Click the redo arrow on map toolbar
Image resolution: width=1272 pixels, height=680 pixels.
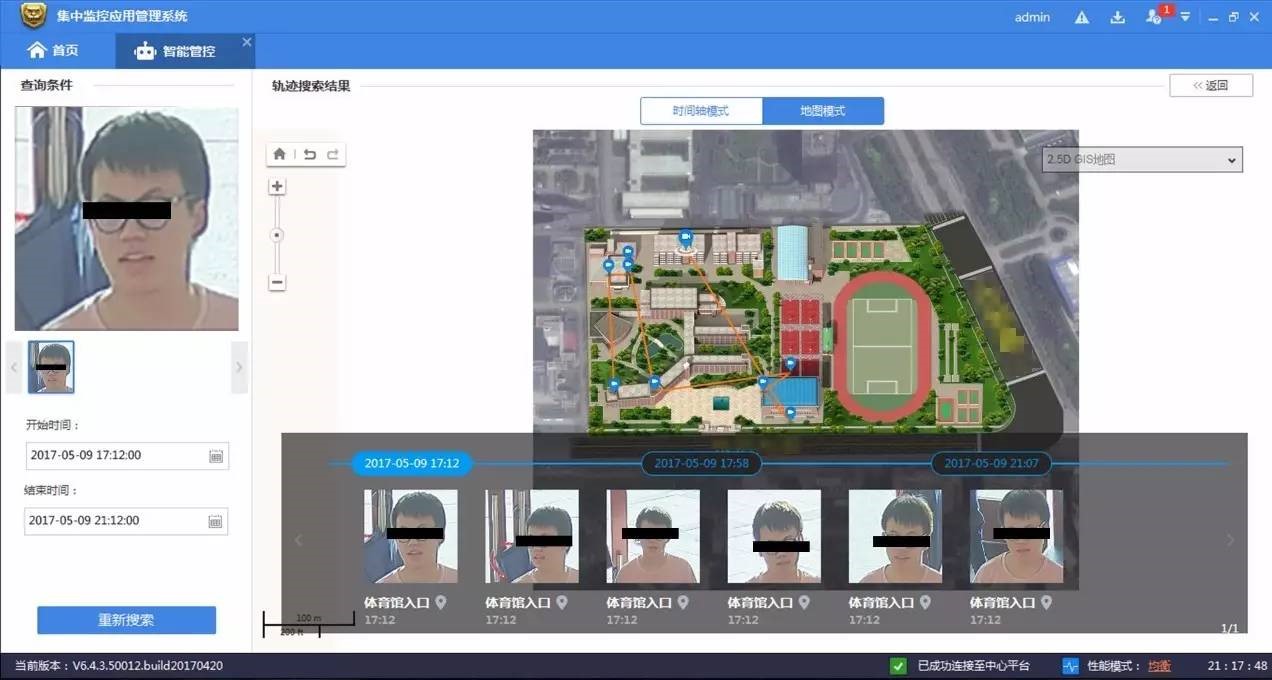point(333,154)
